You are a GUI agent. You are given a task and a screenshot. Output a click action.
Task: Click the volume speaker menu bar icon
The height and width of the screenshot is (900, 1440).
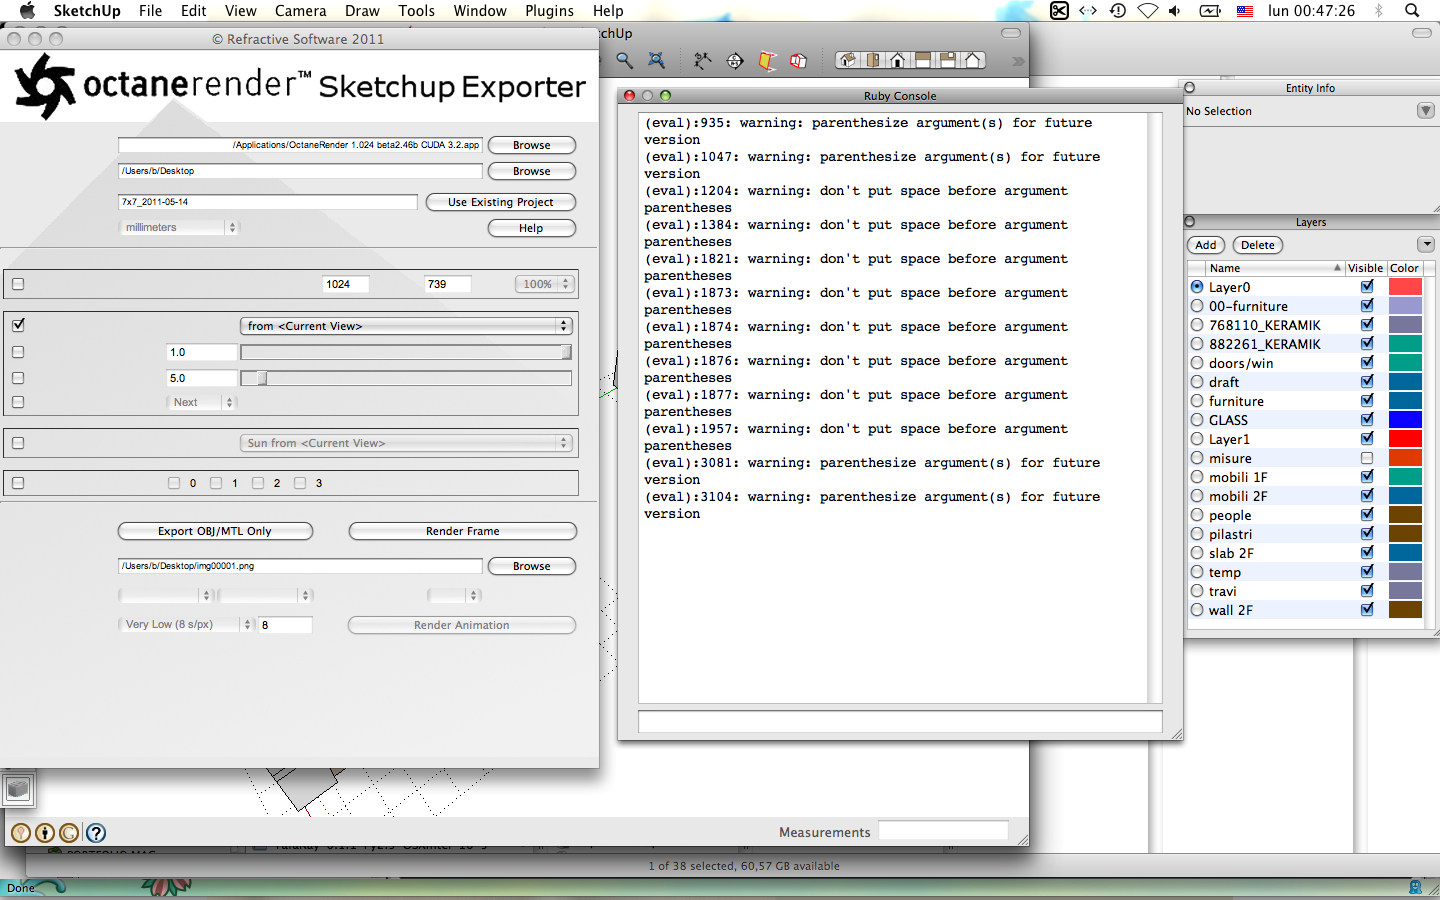(1175, 10)
